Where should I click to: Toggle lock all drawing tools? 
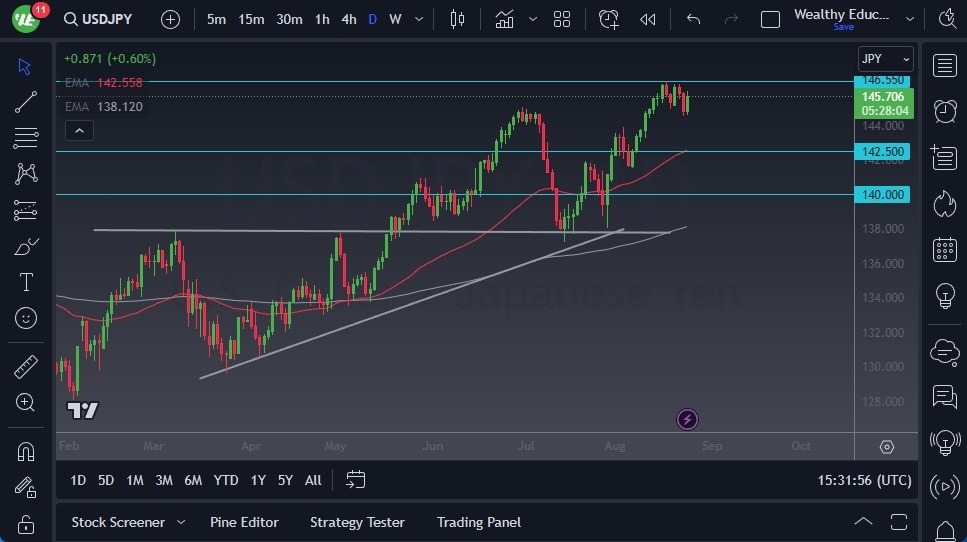pyautogui.click(x=25, y=523)
